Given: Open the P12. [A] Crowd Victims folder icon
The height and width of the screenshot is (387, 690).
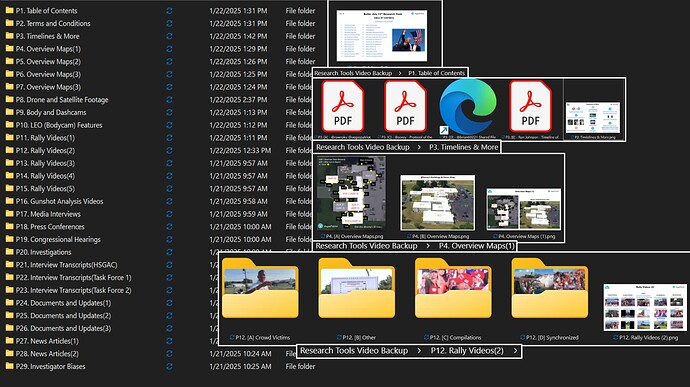Looking at the screenshot, I should [x=260, y=288].
